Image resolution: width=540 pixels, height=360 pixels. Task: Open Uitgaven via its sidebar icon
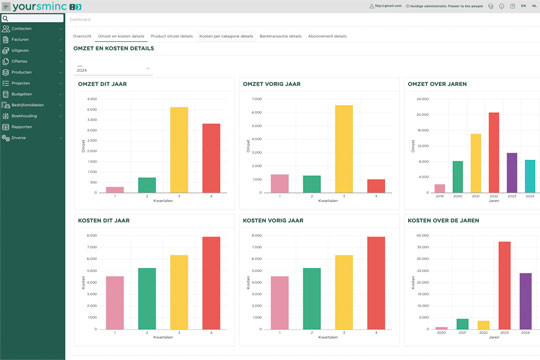[x=6, y=51]
